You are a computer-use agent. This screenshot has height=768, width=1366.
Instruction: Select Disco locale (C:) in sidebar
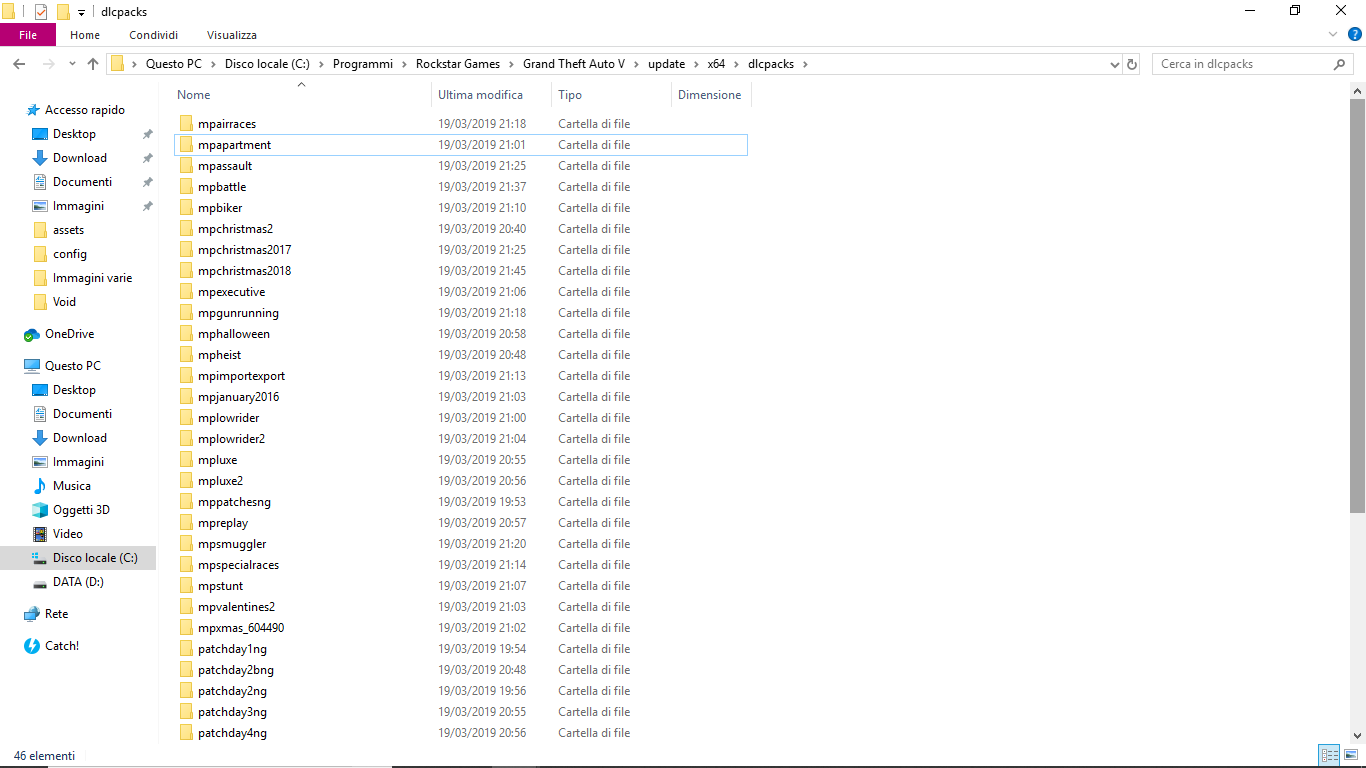coord(78,558)
